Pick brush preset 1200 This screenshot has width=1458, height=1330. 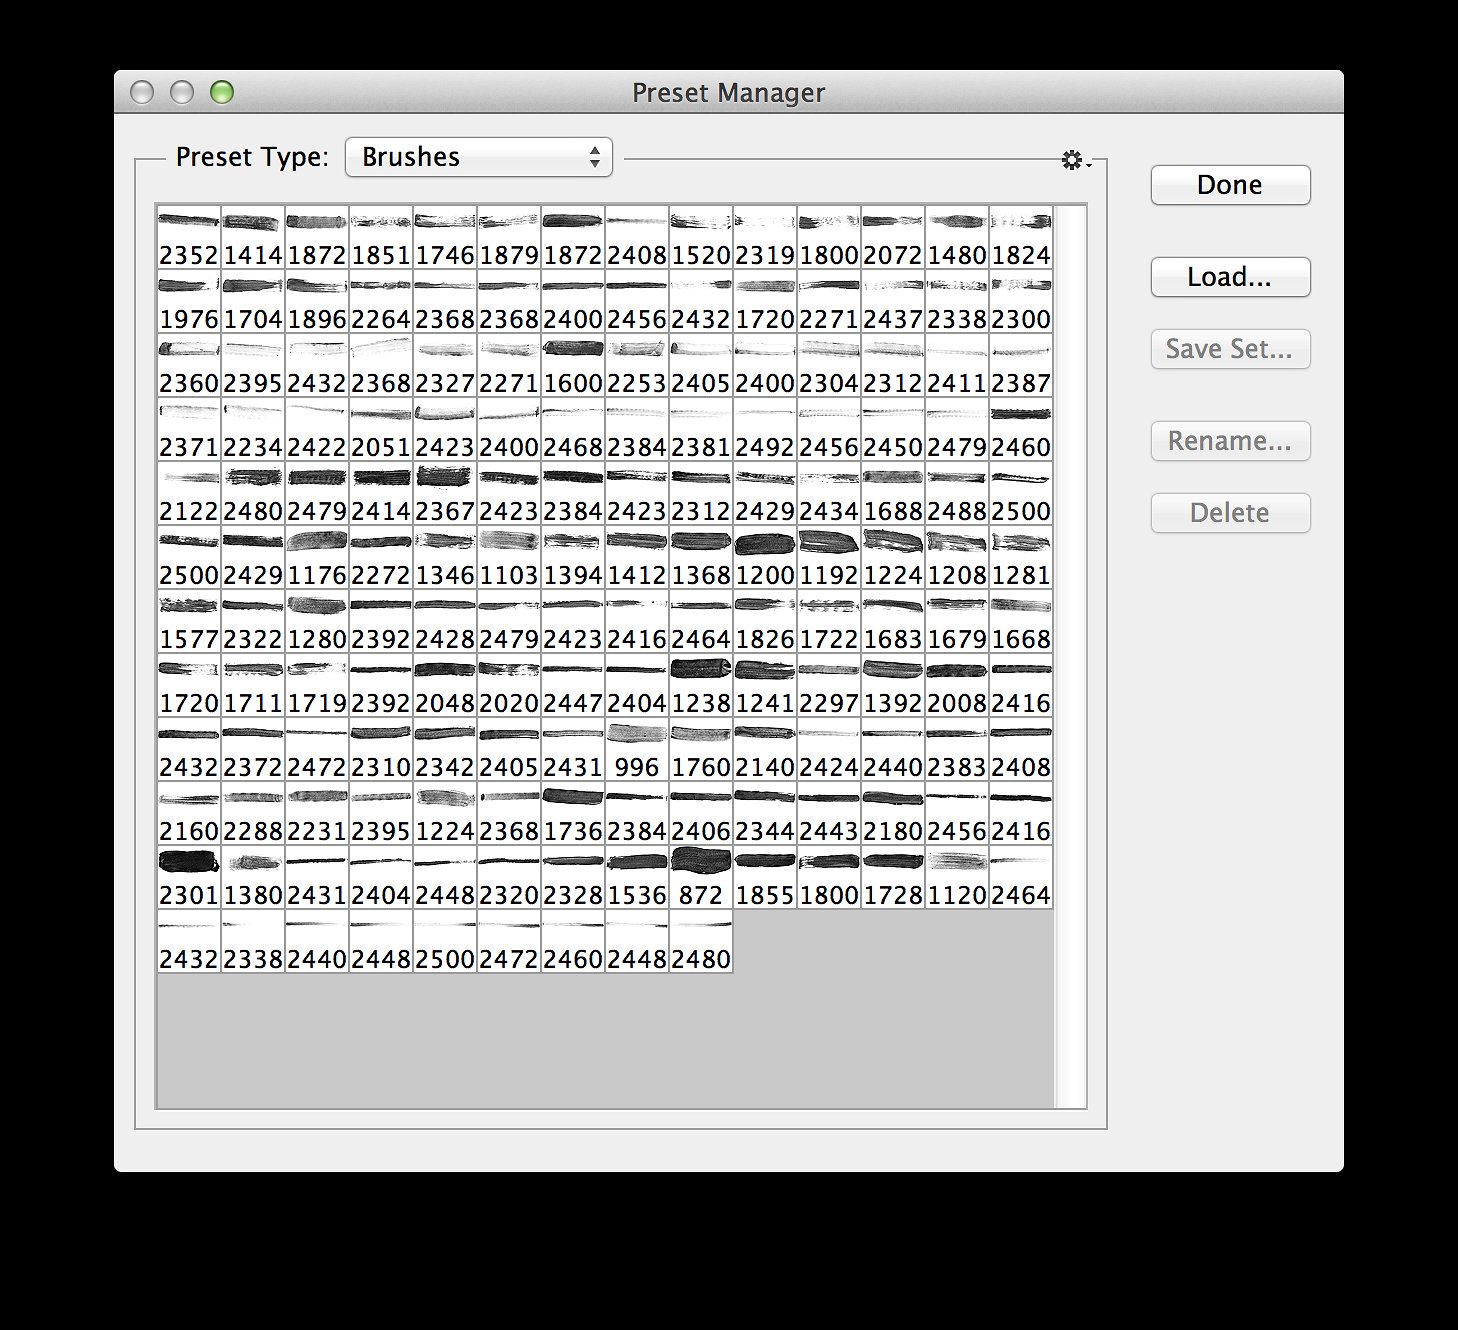point(765,558)
